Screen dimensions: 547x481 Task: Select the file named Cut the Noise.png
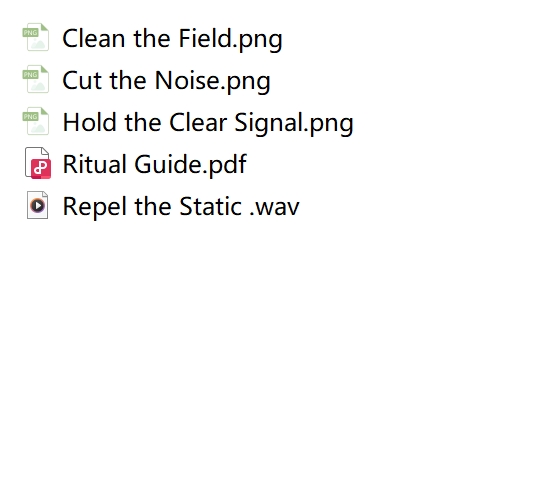(x=166, y=81)
